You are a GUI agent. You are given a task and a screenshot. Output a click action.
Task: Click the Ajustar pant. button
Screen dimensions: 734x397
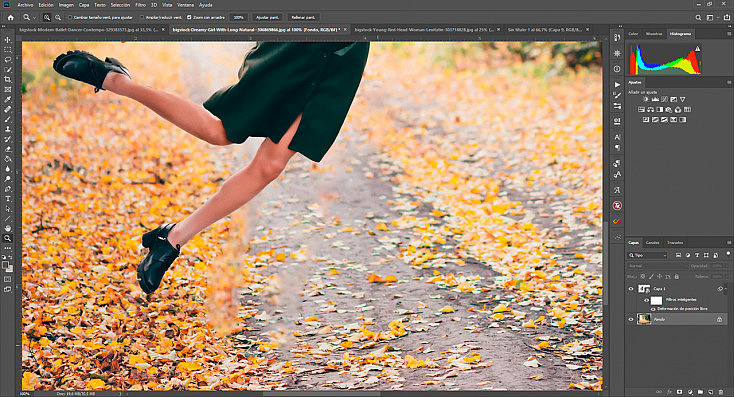267,17
